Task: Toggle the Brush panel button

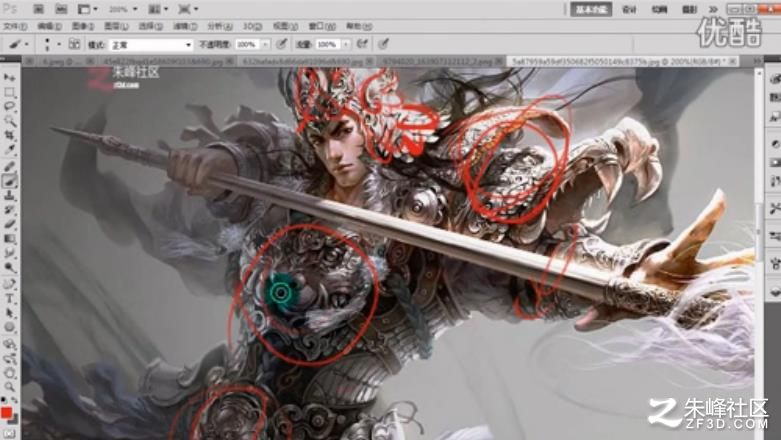Action: click(74, 44)
